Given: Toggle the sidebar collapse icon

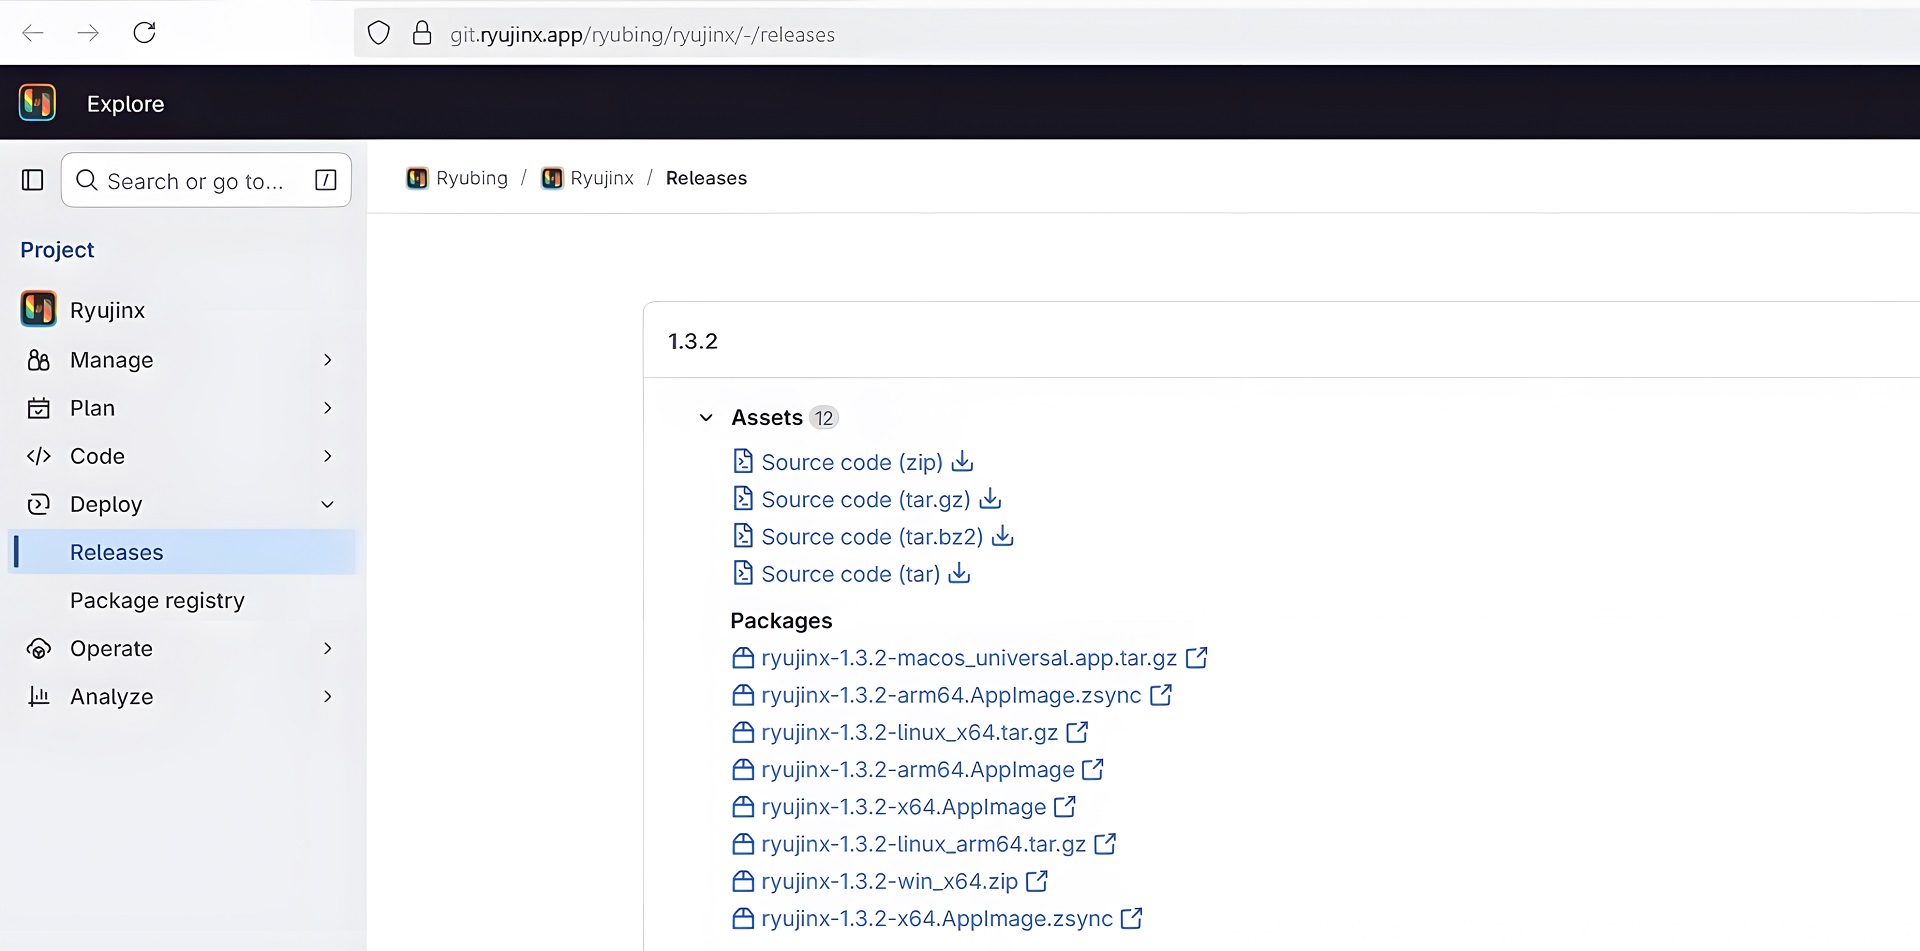Looking at the screenshot, I should pyautogui.click(x=33, y=180).
